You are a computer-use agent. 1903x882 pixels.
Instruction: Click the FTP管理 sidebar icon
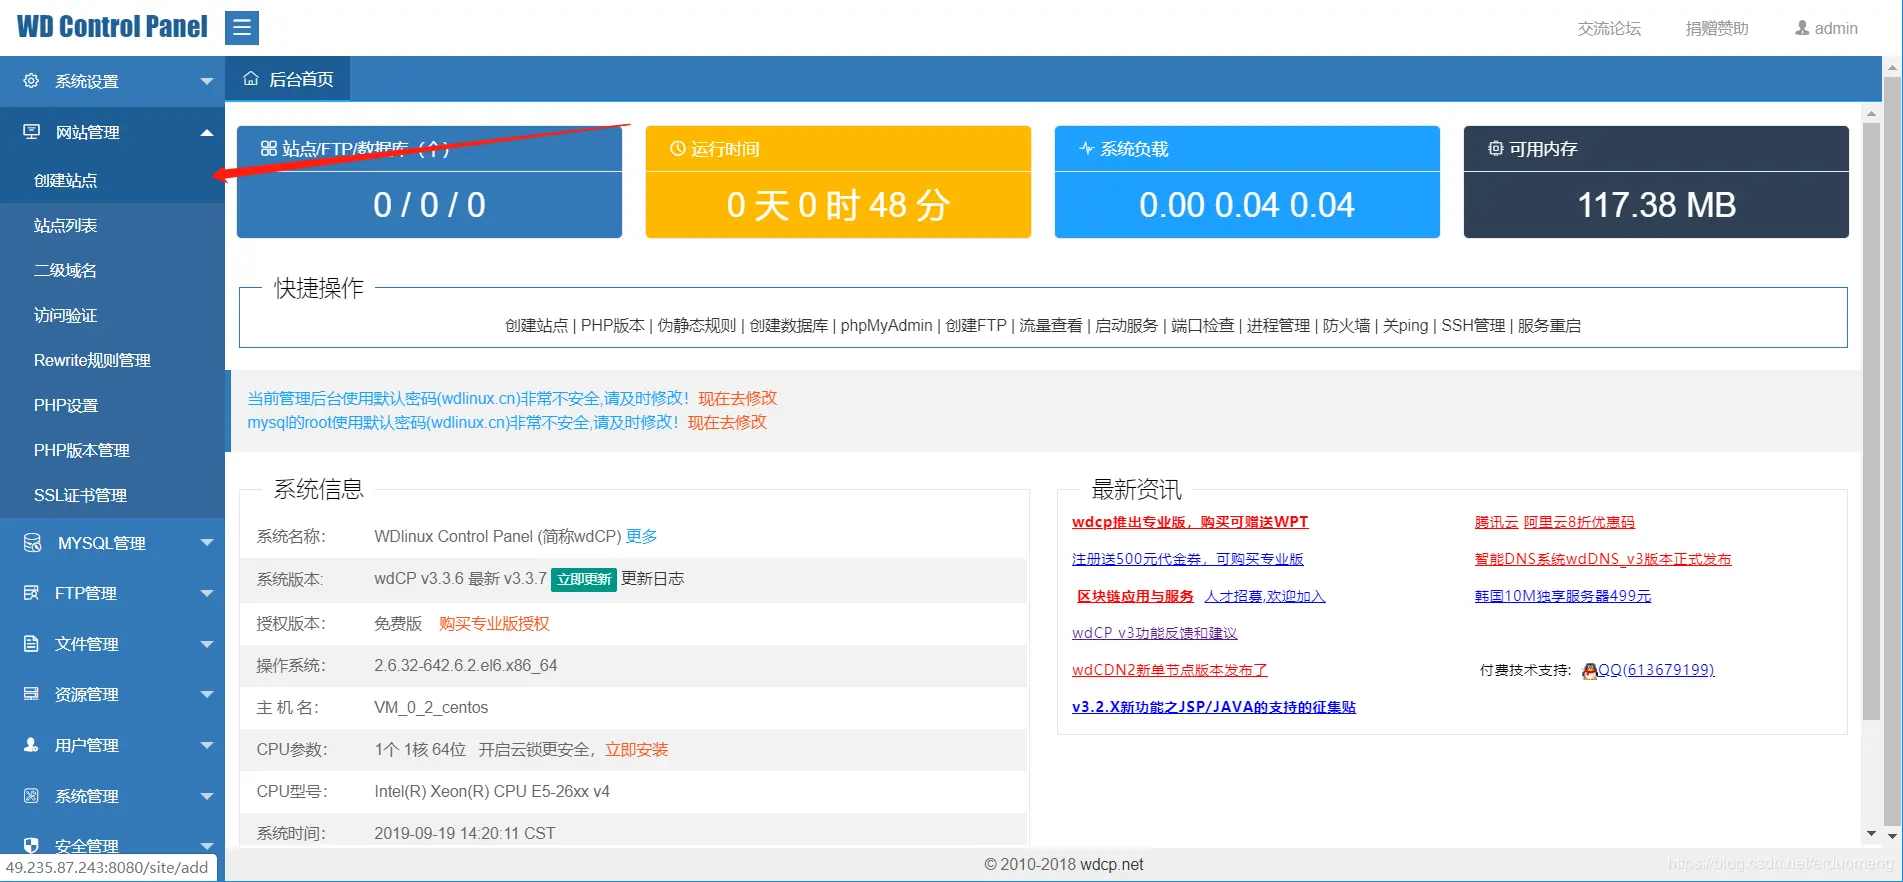click(31, 593)
